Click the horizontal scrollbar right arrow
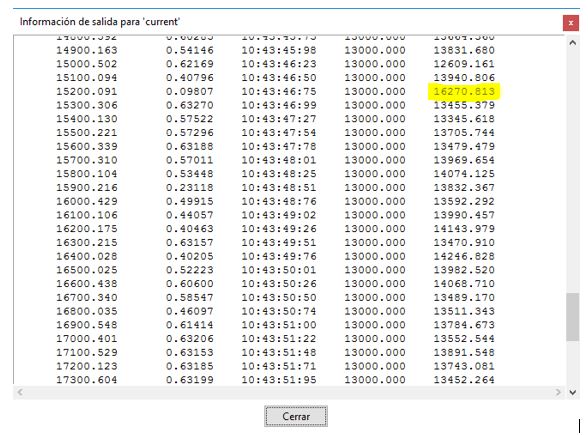 [558, 392]
